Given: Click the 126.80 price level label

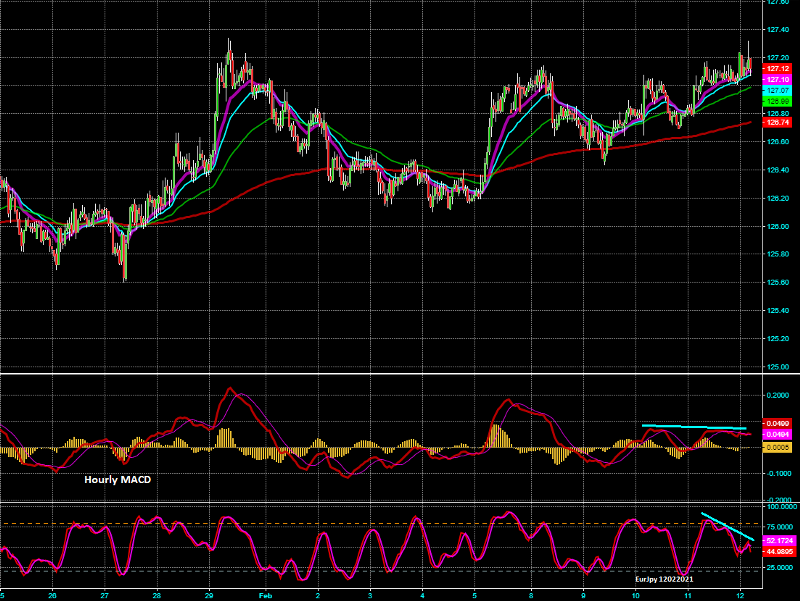Looking at the screenshot, I should pyautogui.click(x=778, y=113).
